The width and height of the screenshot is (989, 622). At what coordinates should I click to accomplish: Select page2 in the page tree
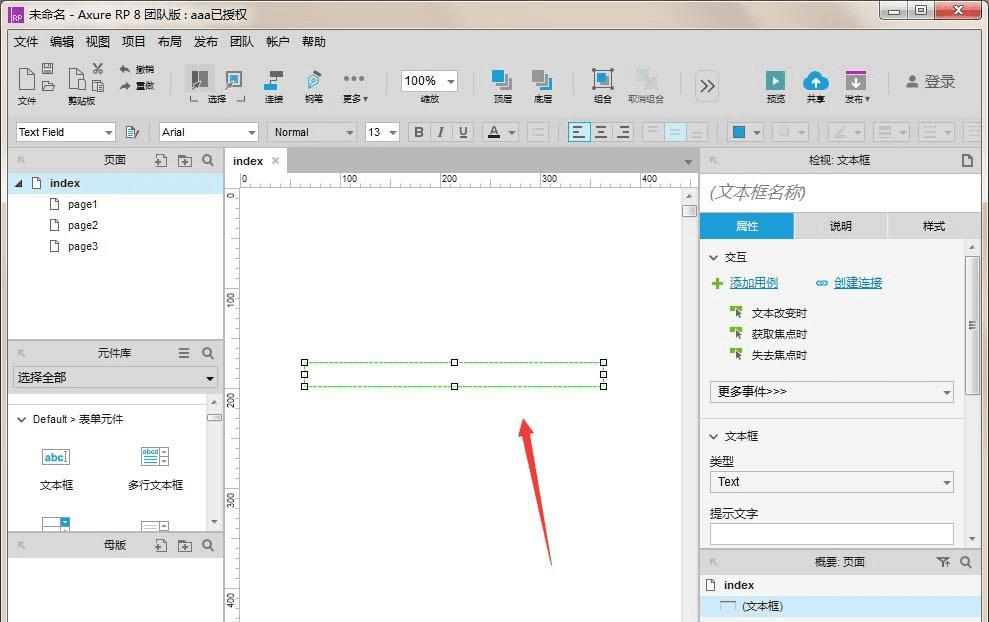83,225
